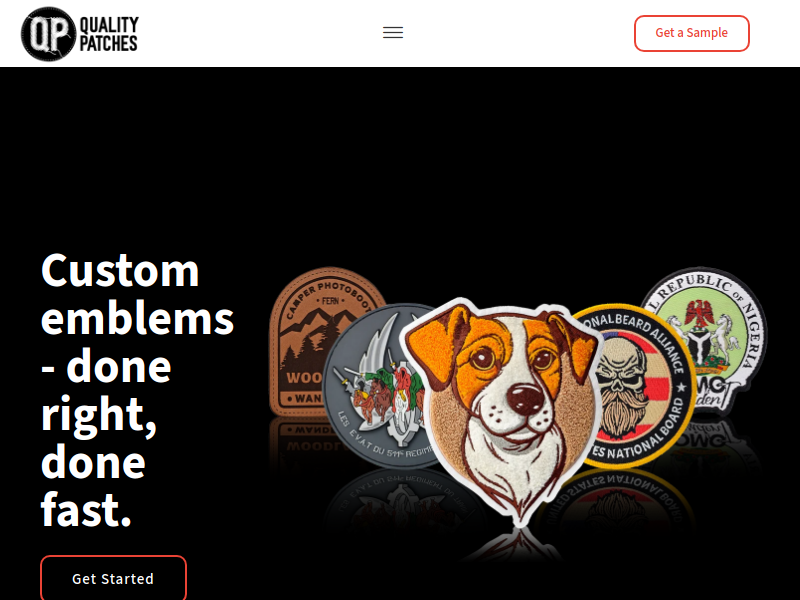Viewport: 800px width, 600px height.
Task: Click the dog's brown nose
Action: tap(526, 397)
